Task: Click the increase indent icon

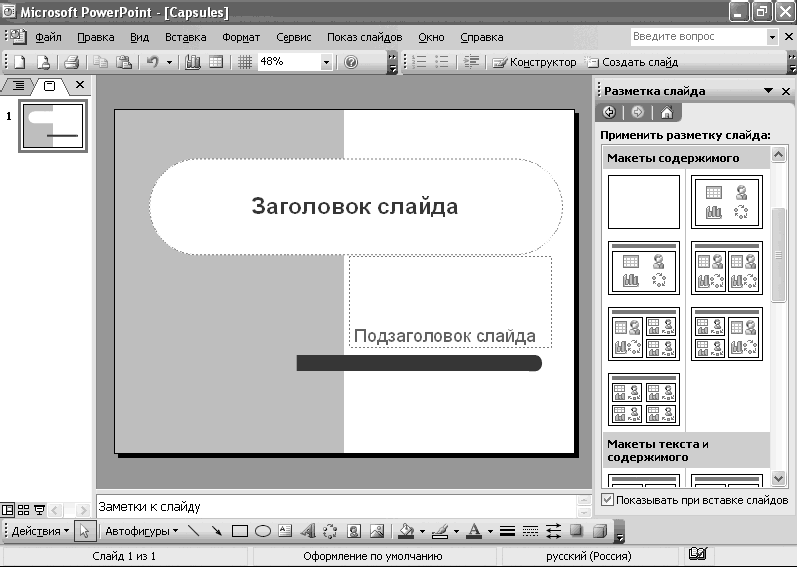Action: tap(471, 62)
